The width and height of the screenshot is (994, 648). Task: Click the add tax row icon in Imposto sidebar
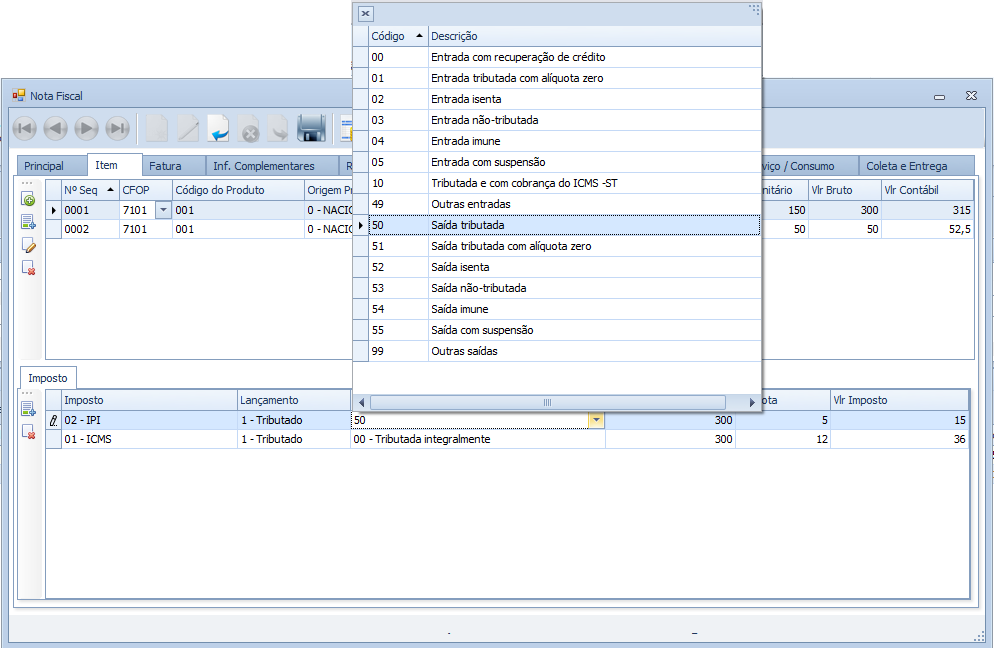tap(29, 409)
